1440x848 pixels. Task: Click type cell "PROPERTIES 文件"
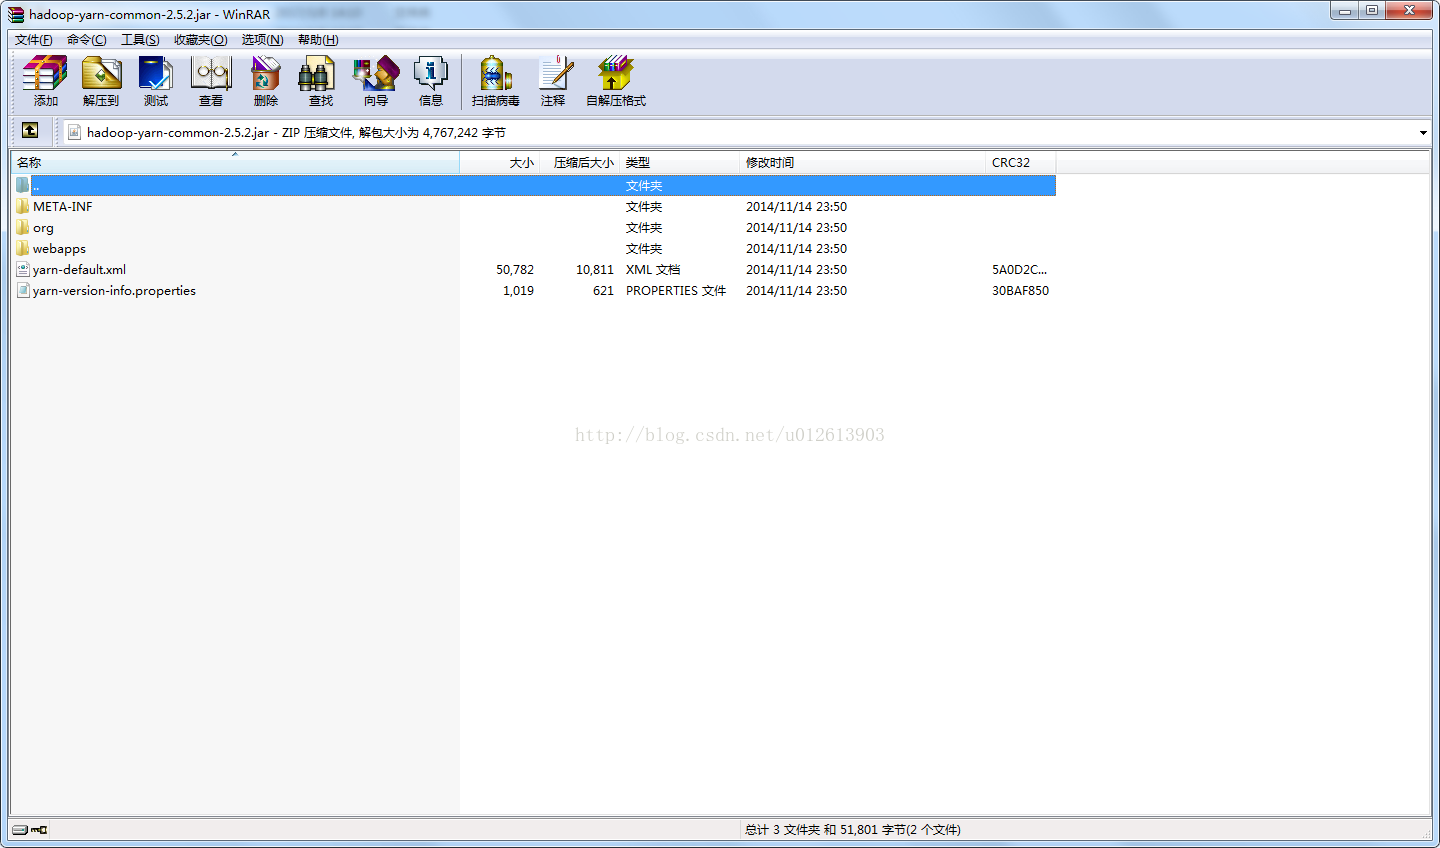[x=676, y=290]
